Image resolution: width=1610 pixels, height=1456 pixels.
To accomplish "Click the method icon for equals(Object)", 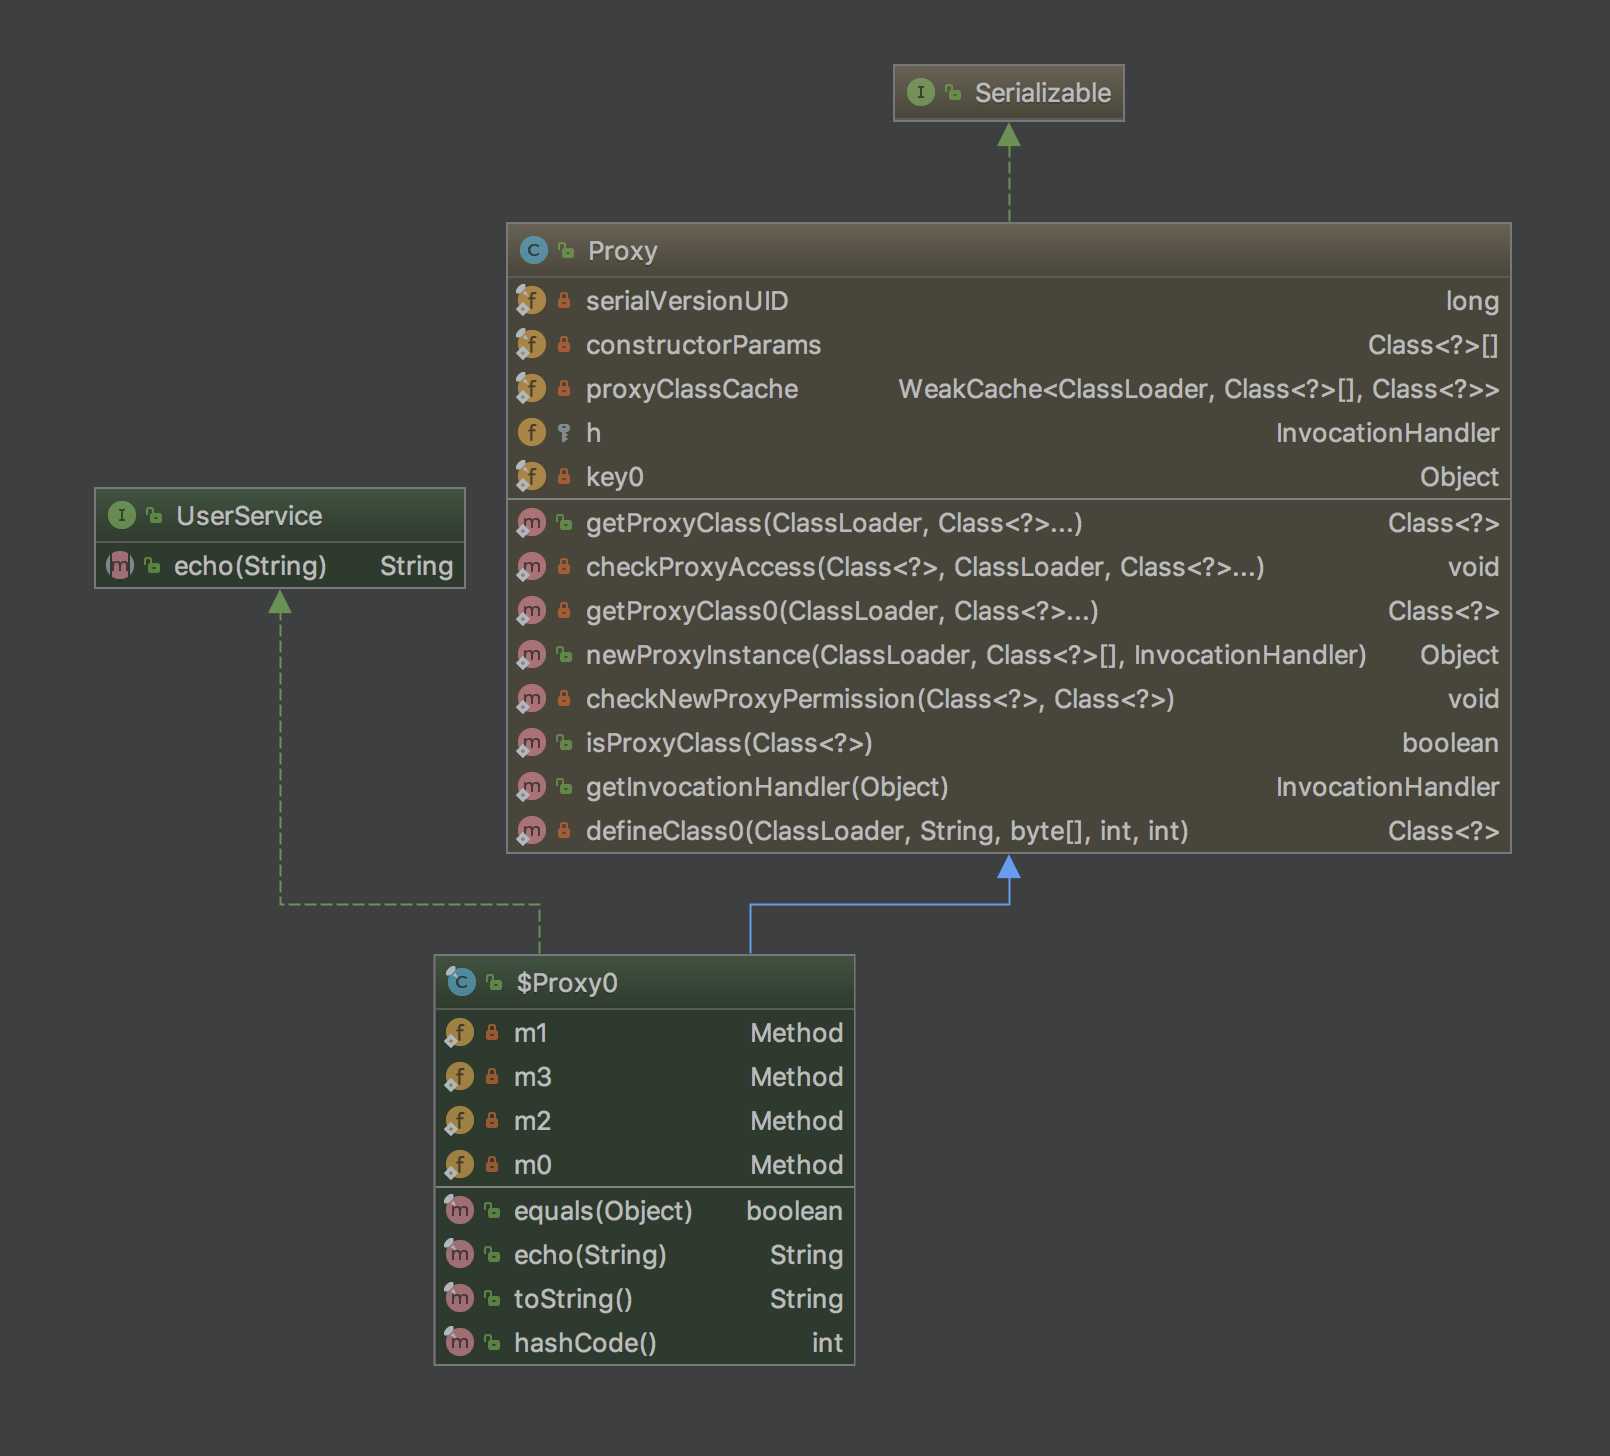I will [459, 1210].
